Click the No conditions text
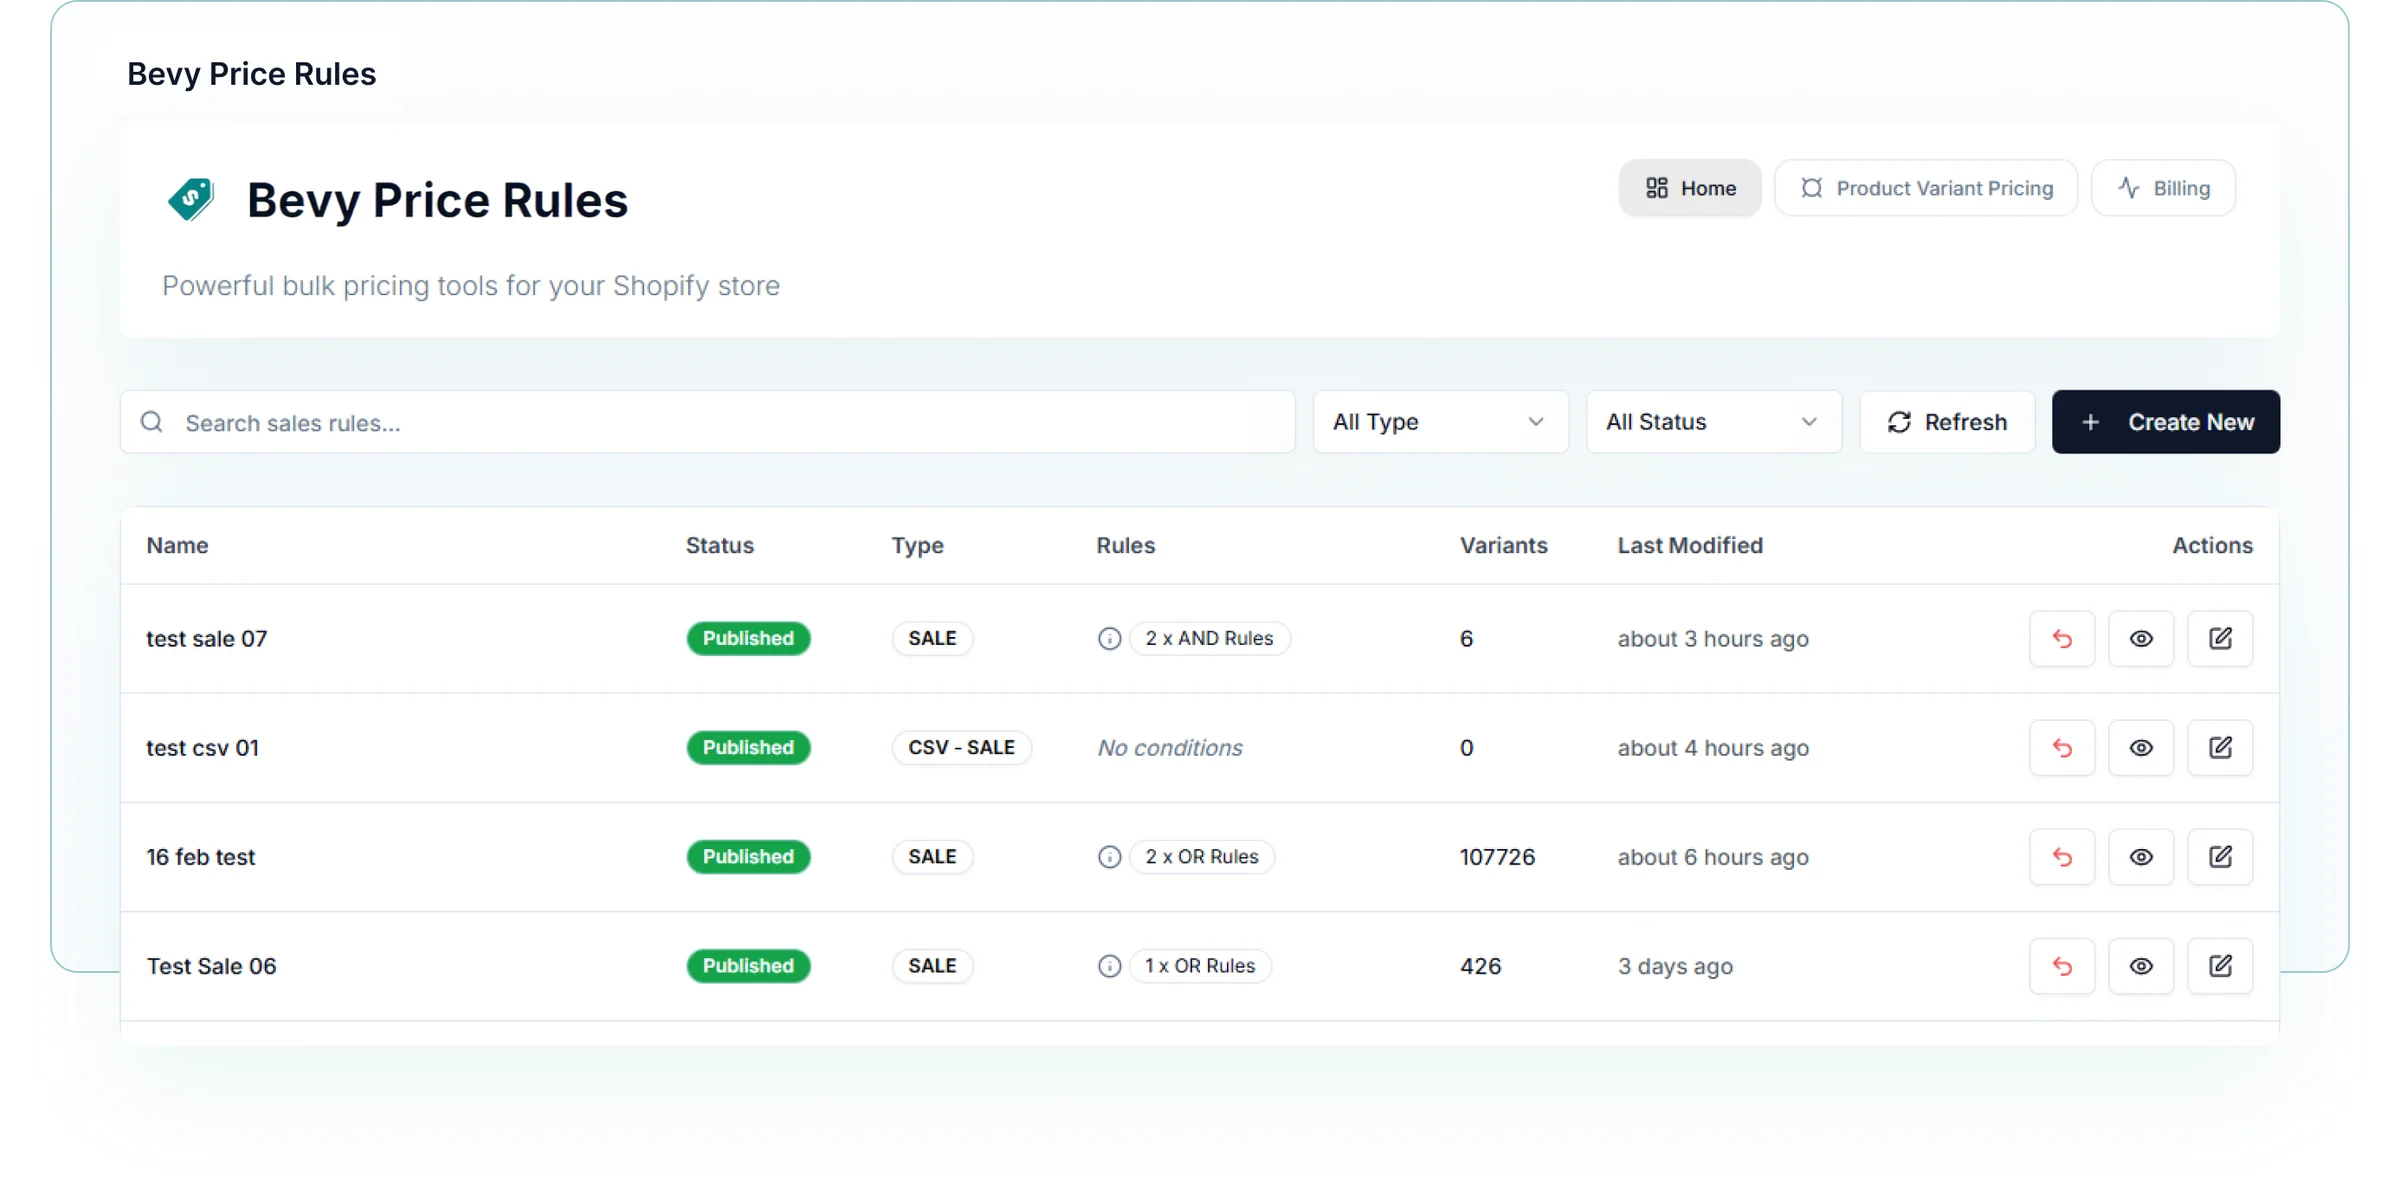Image resolution: width=2400 pixels, height=1204 pixels. coord(1170,747)
